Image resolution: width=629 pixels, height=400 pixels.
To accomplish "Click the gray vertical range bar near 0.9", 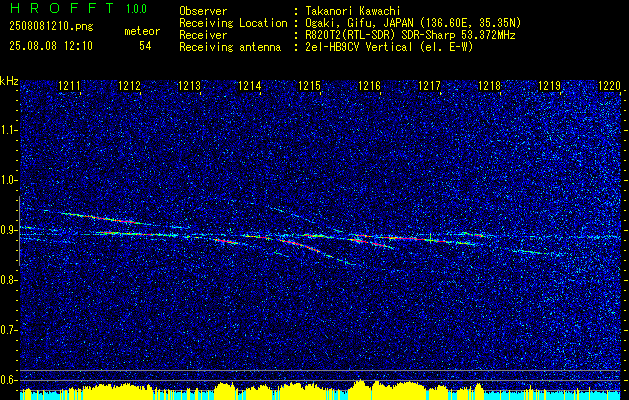I will pos(19,231).
